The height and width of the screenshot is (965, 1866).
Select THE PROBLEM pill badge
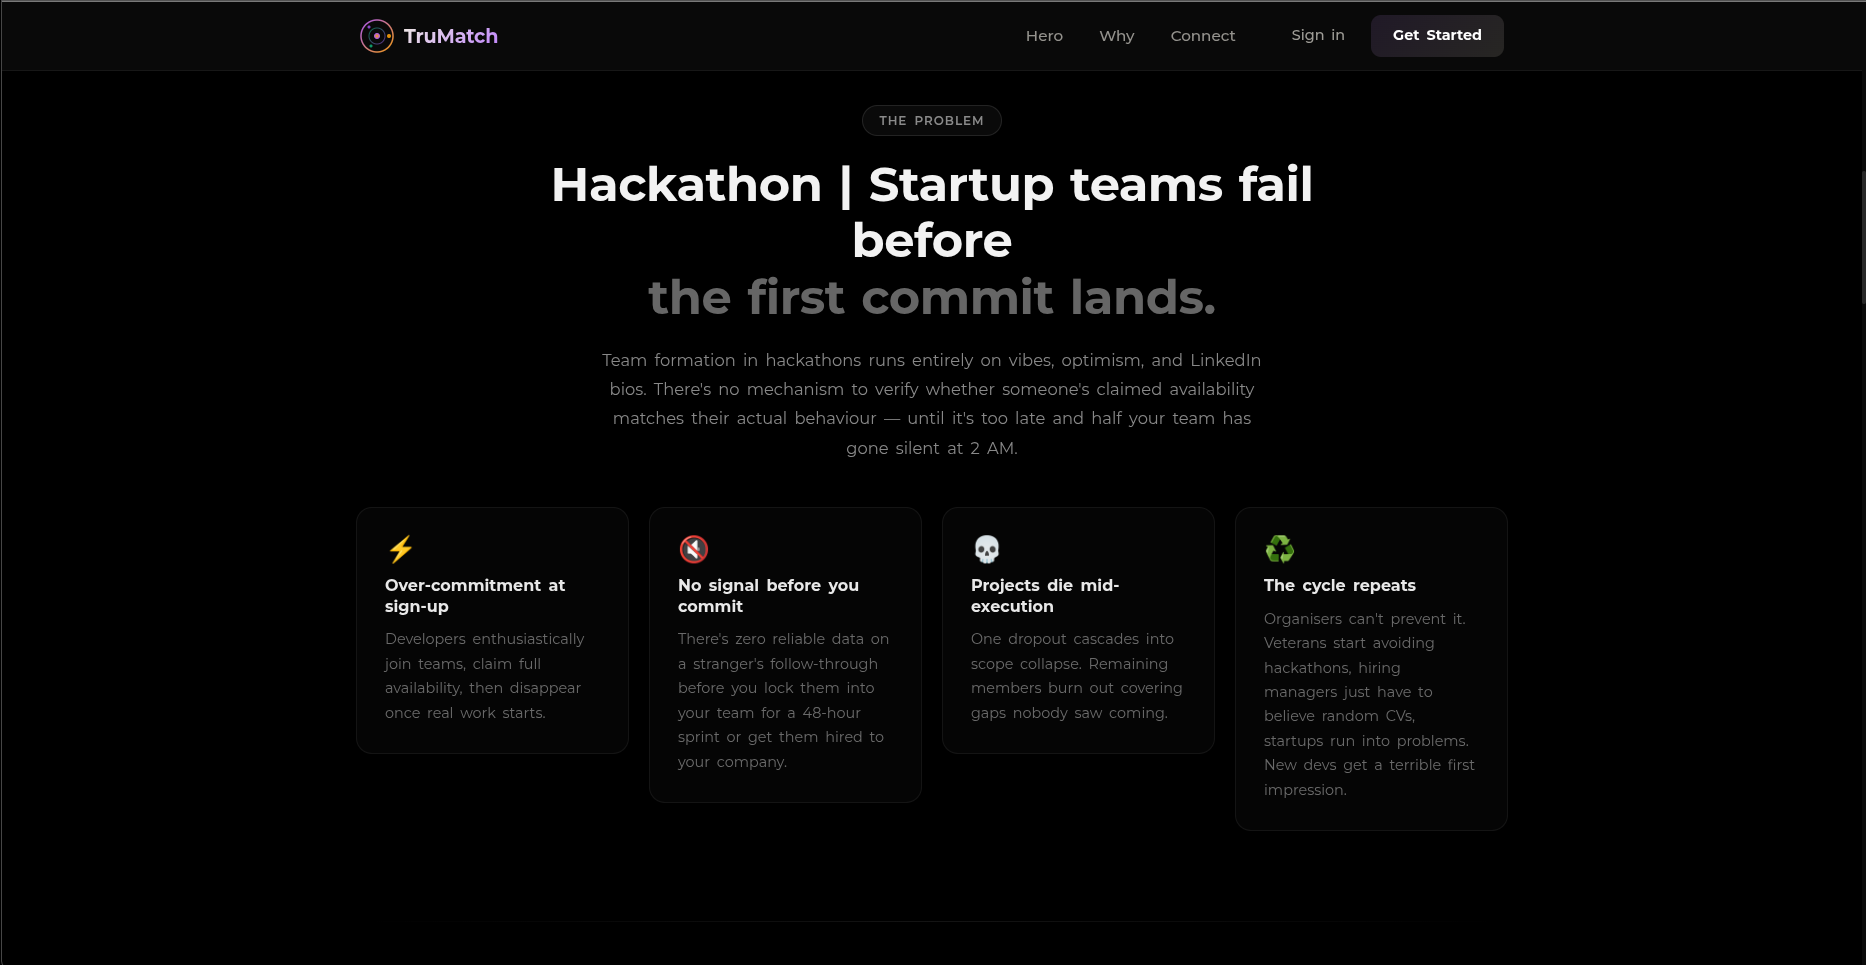[x=932, y=121]
